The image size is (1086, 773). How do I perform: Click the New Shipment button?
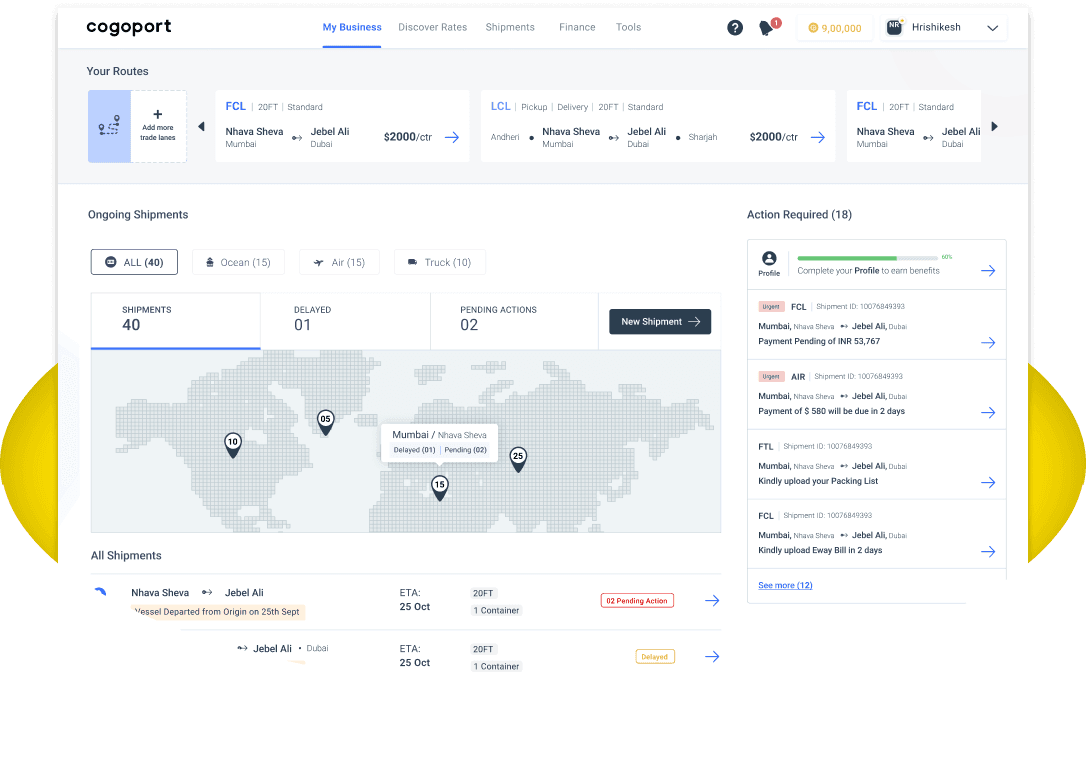[660, 321]
